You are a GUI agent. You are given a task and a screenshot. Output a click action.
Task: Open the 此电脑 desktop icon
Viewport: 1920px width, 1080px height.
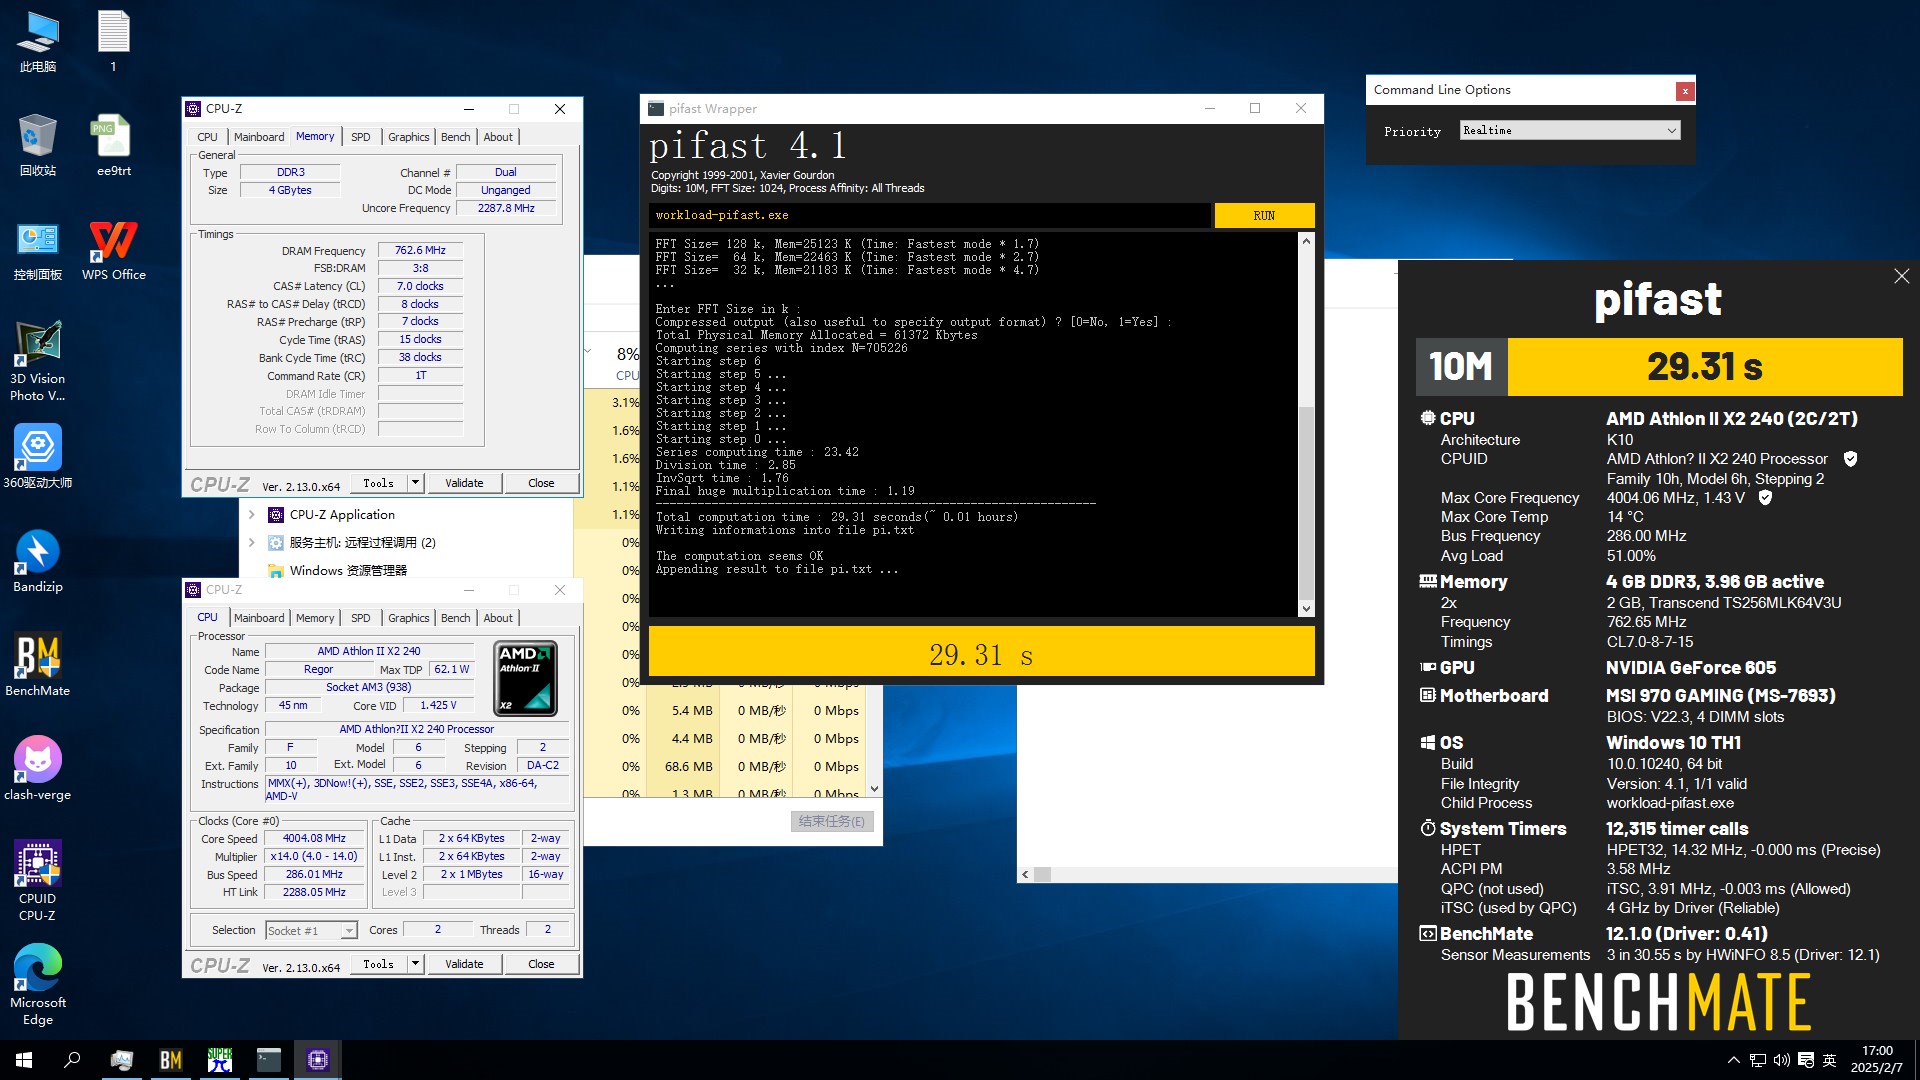pyautogui.click(x=38, y=42)
